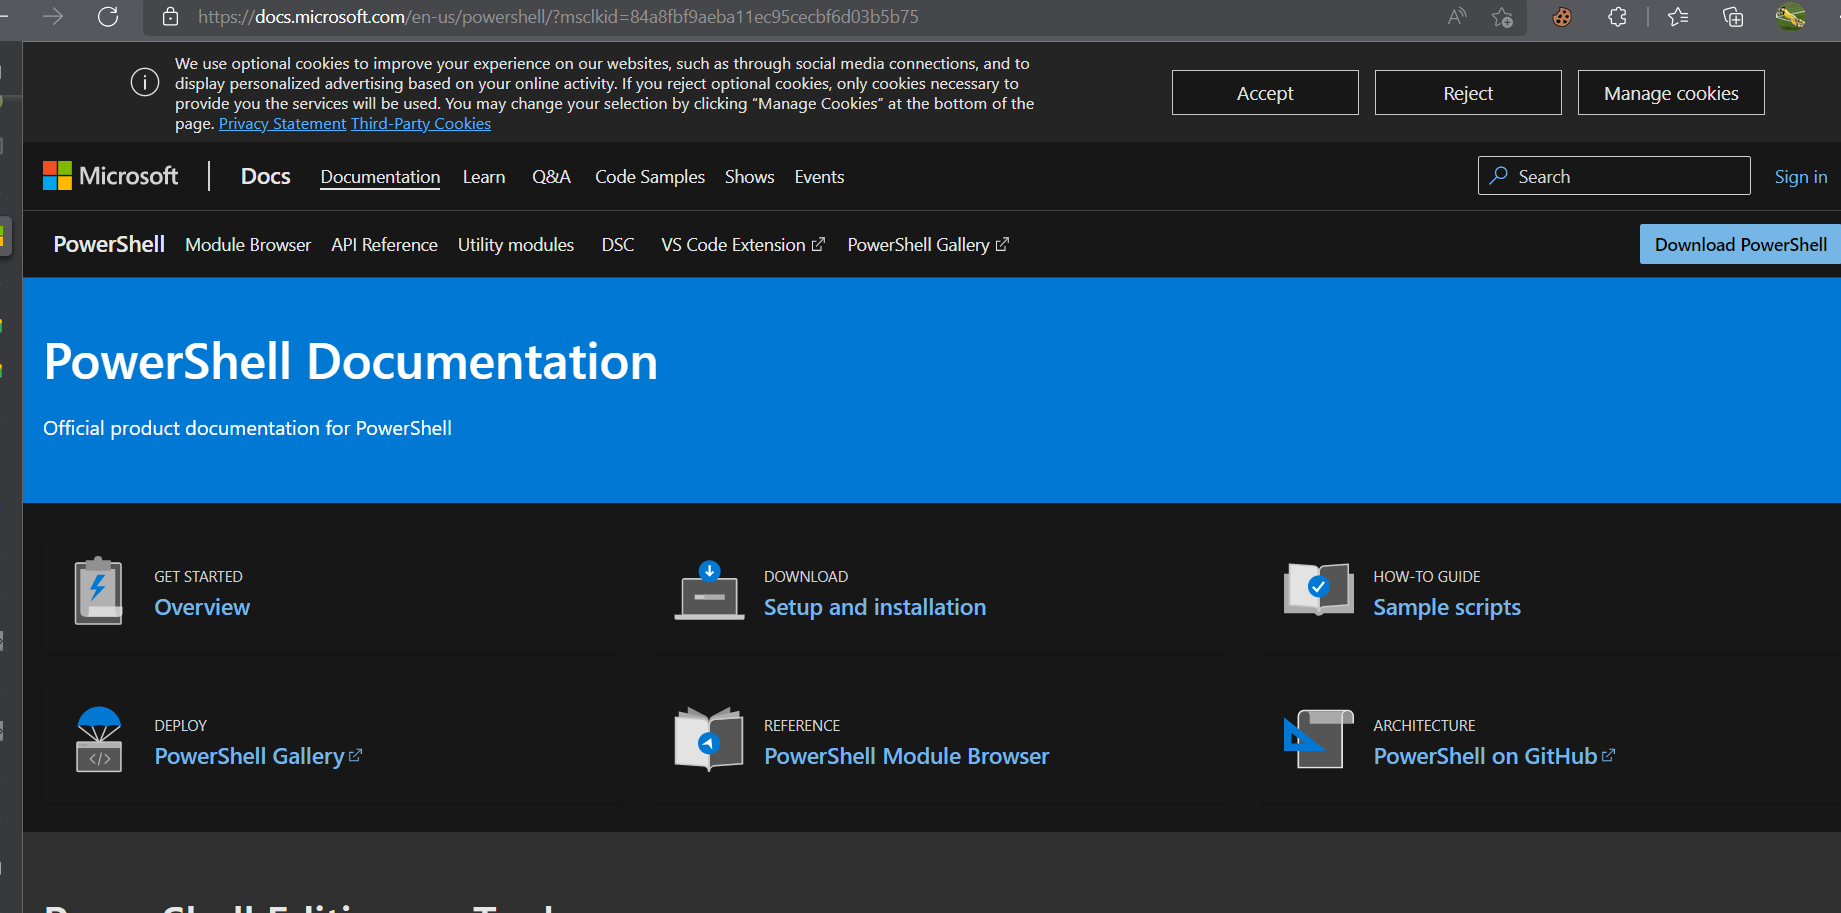1841x913 pixels.
Task: Open the PowerShell on GitHub link
Action: click(x=1494, y=756)
